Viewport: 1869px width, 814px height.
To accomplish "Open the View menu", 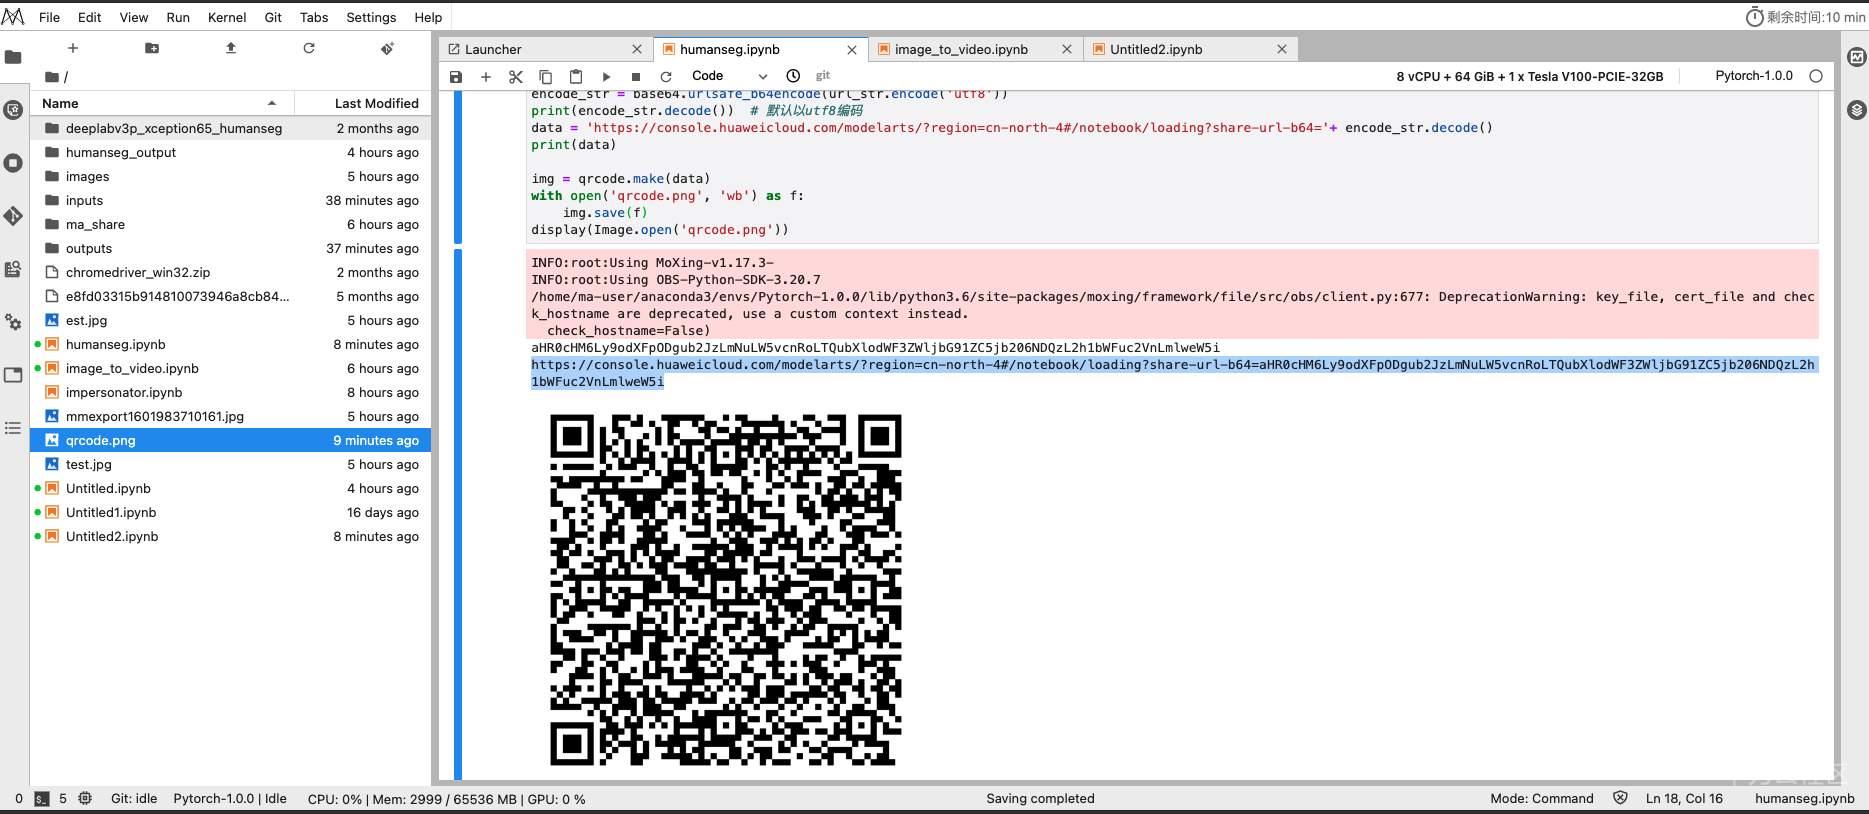I will [x=134, y=17].
